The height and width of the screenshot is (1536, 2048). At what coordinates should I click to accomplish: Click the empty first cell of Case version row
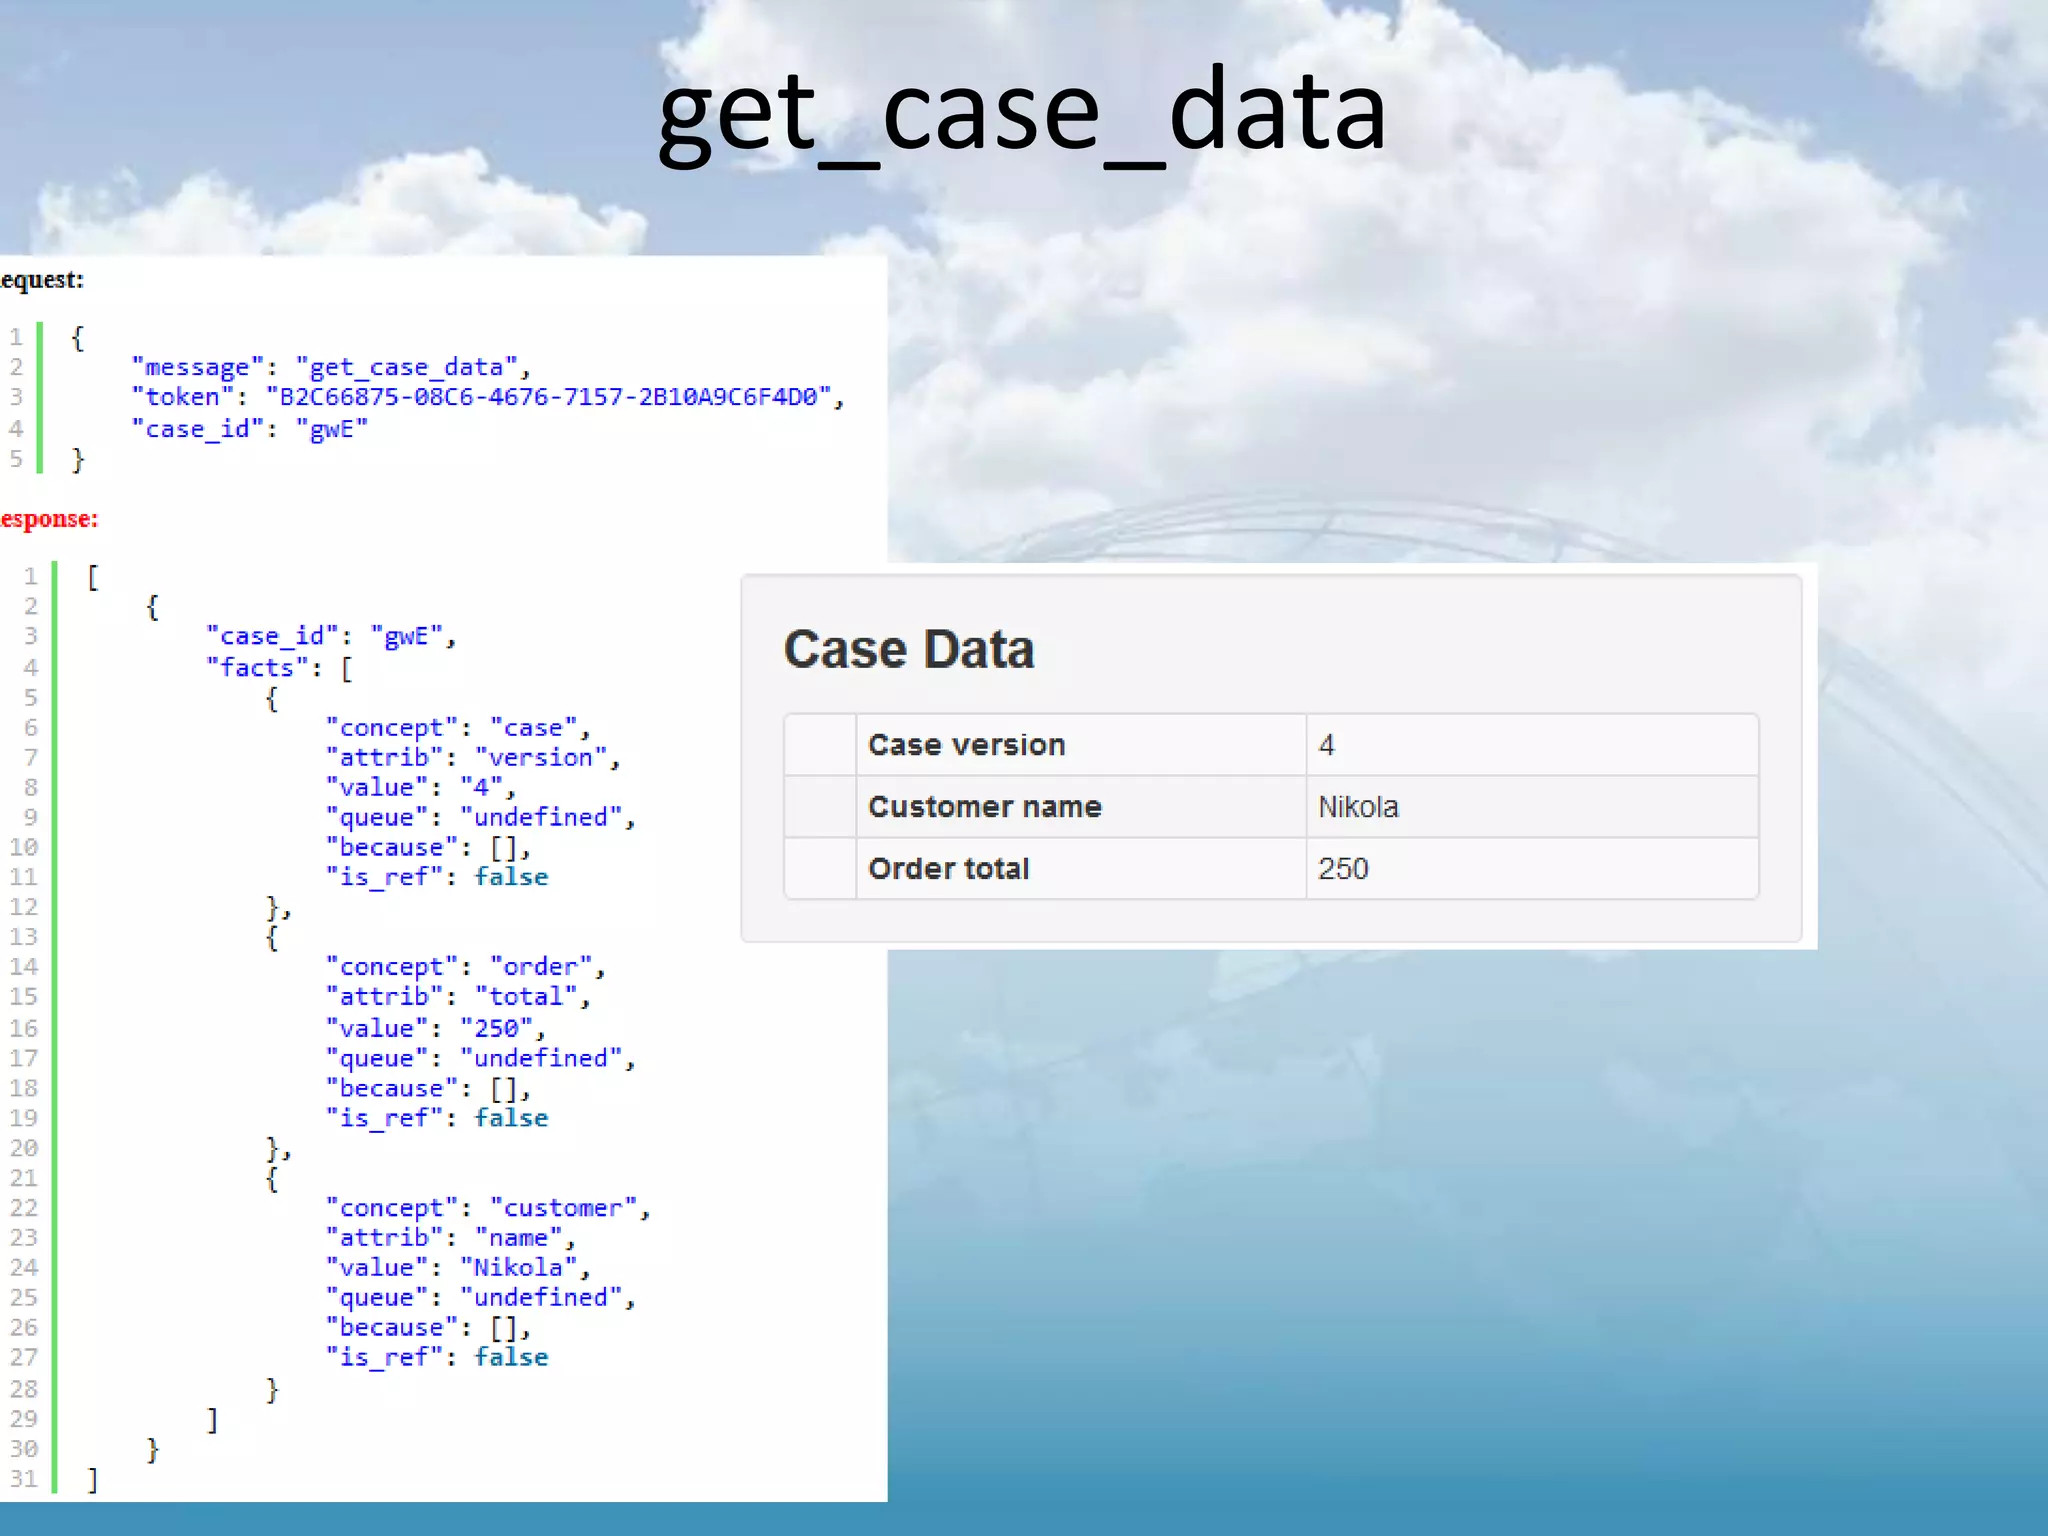[820, 745]
